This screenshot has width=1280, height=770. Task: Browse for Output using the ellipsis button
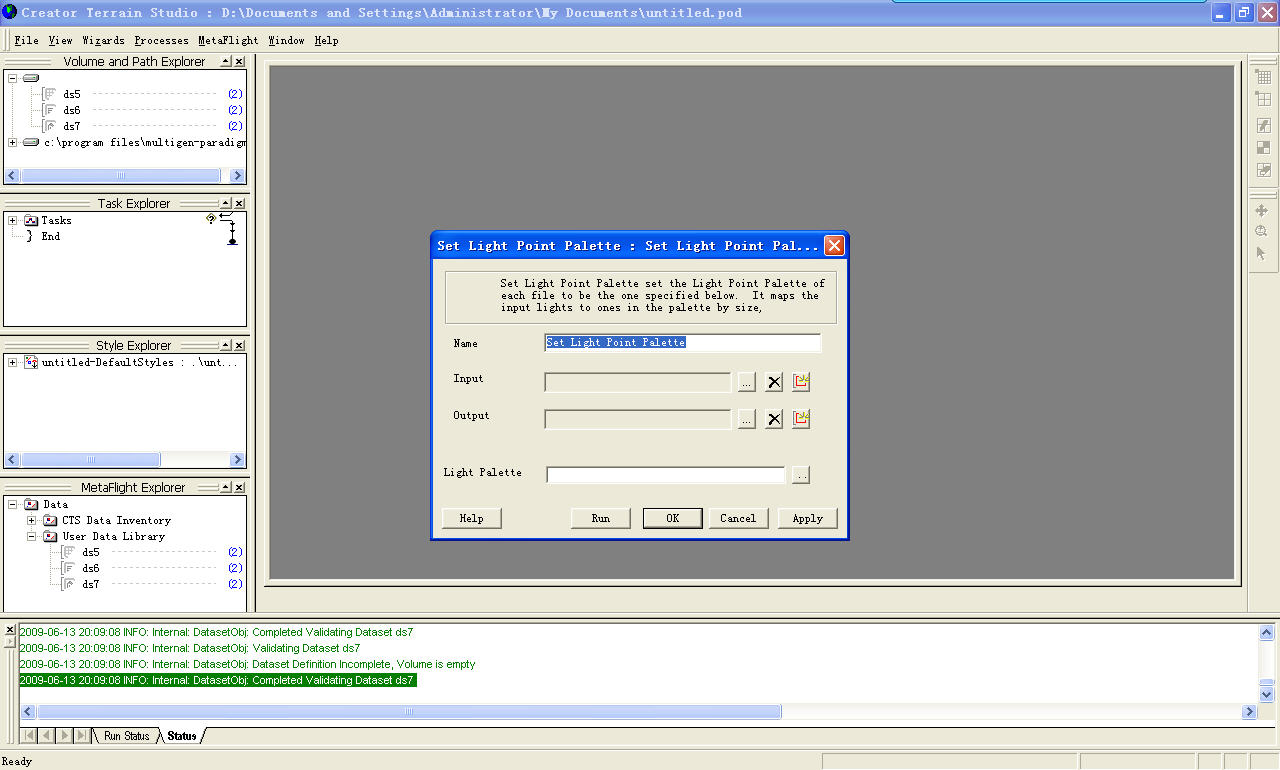coord(746,419)
